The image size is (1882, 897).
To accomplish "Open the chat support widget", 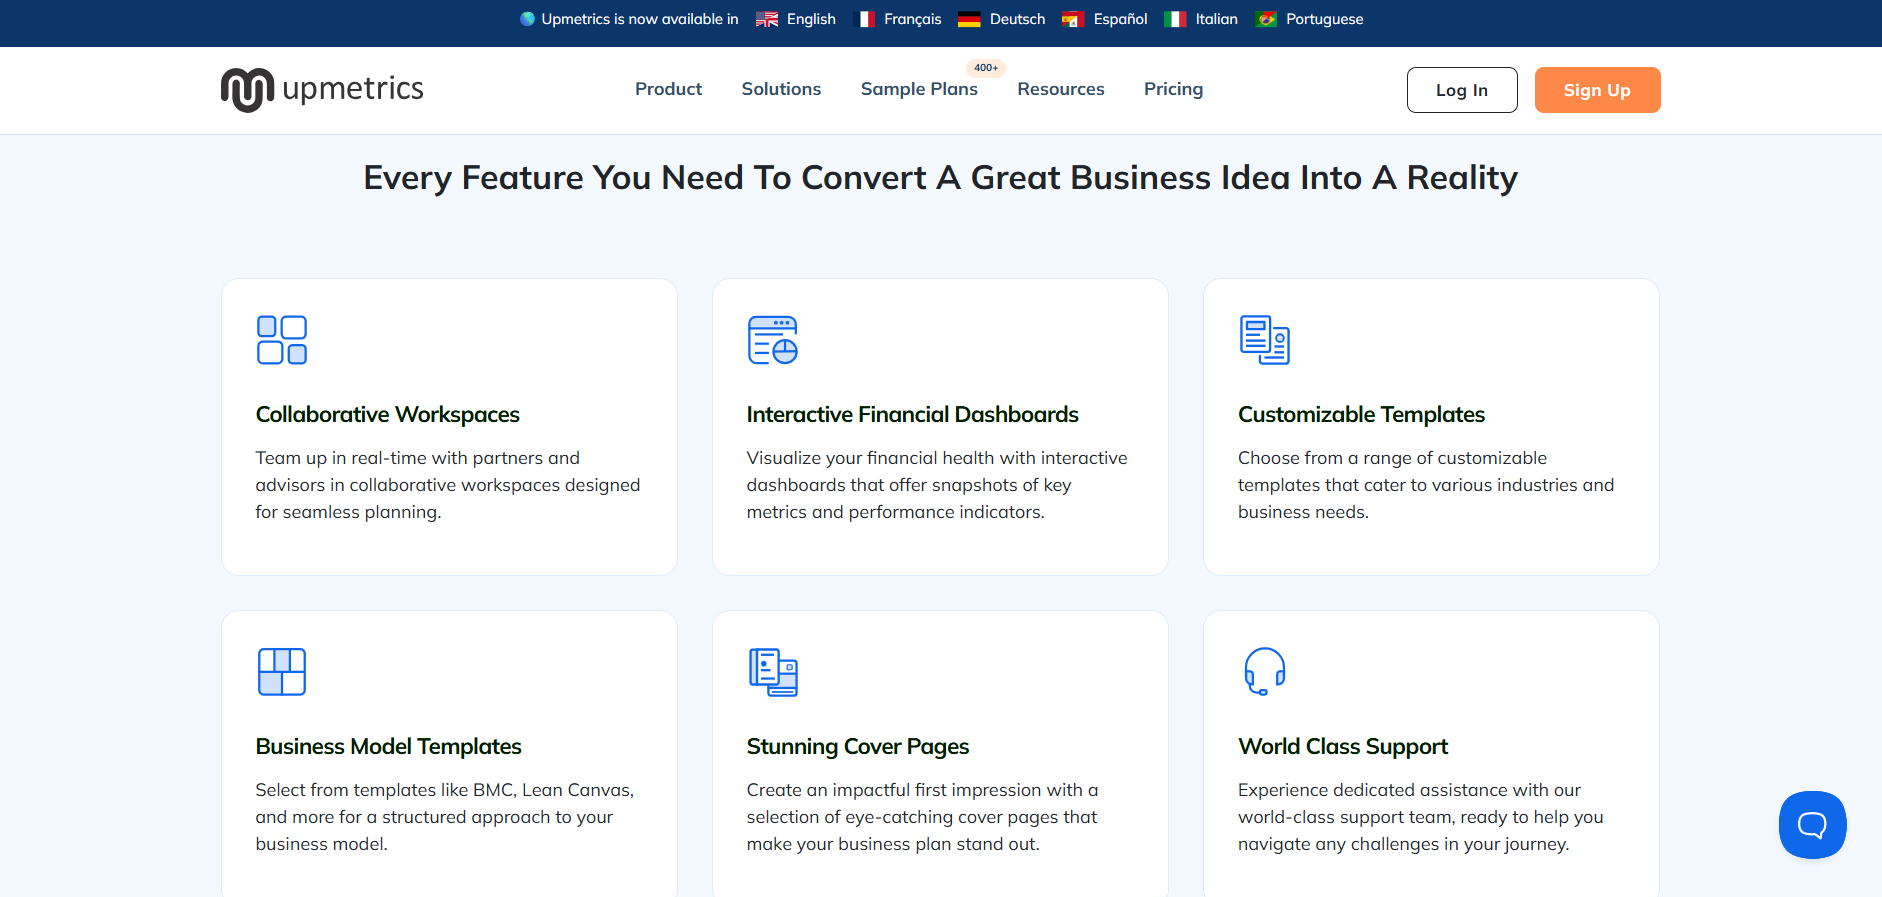I will pyautogui.click(x=1812, y=825).
